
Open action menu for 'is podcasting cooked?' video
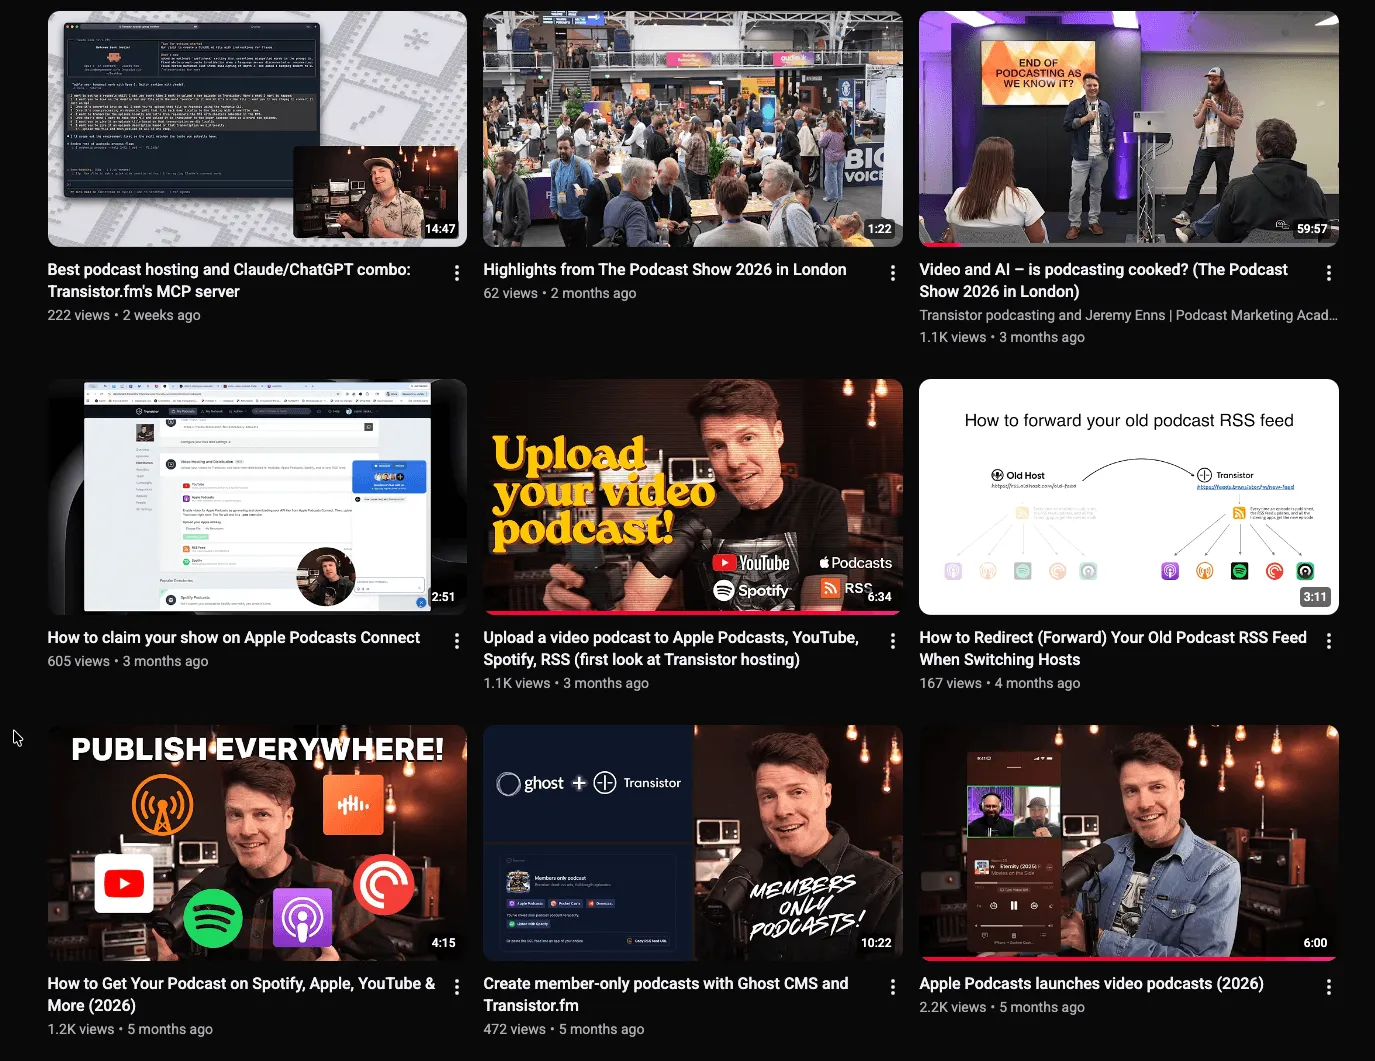click(1329, 273)
